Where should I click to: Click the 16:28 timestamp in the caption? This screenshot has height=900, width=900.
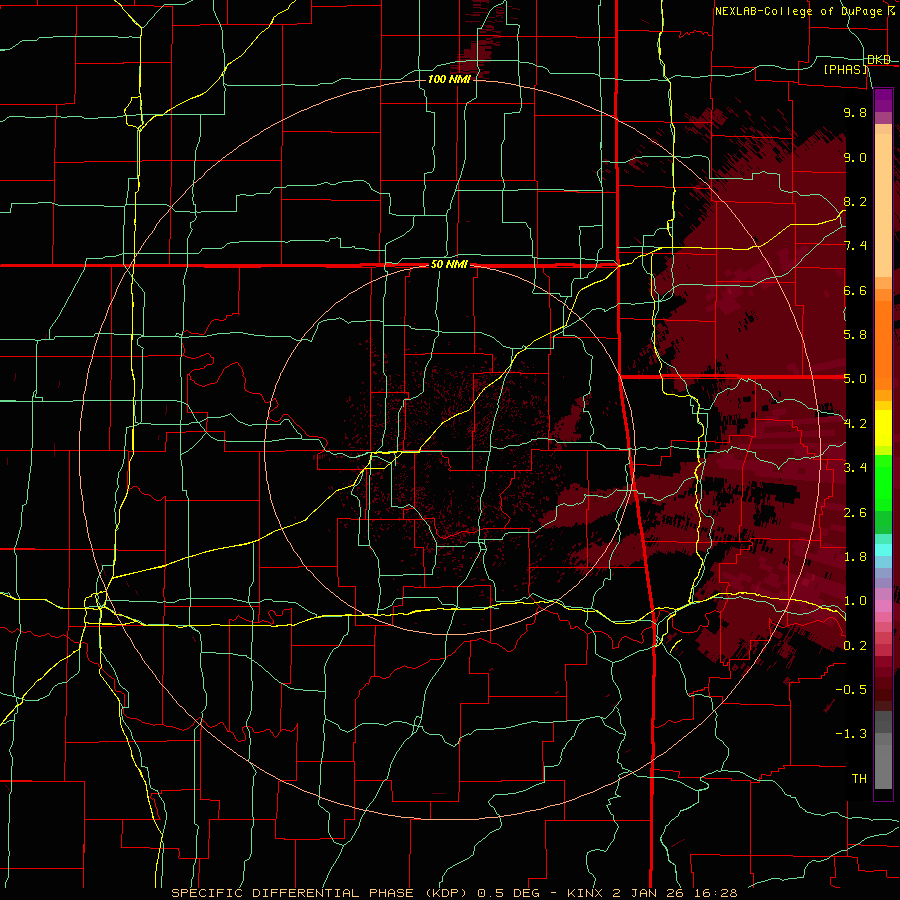pos(717,893)
